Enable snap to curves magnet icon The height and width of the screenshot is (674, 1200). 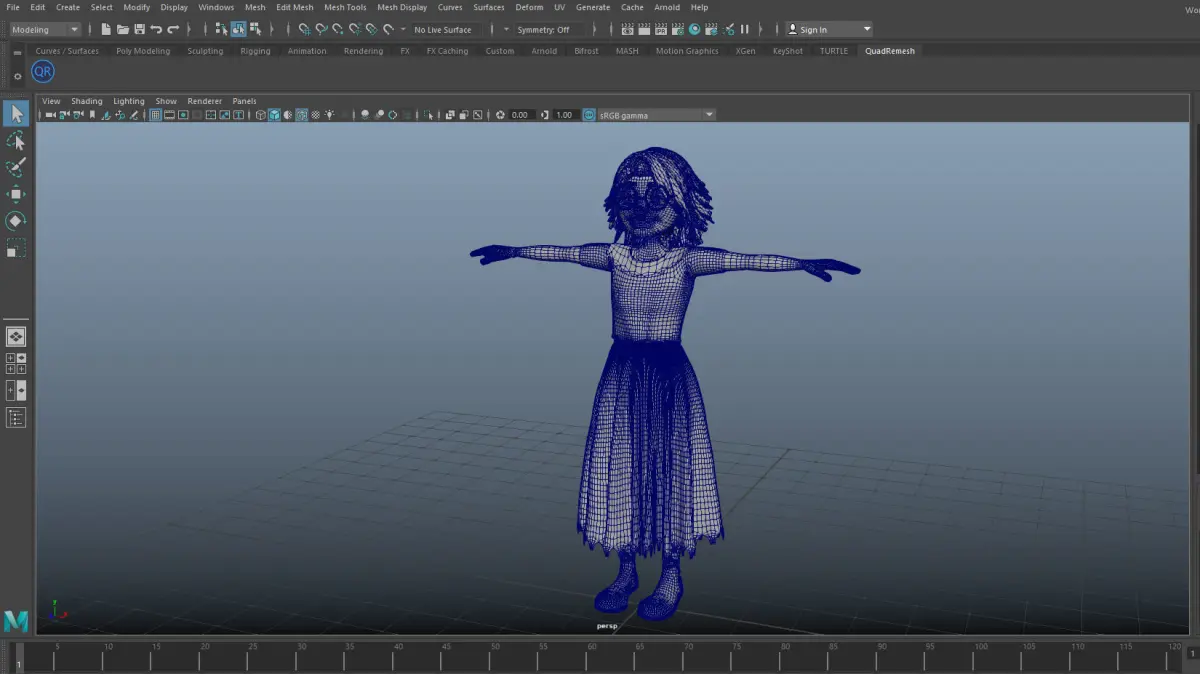(x=321, y=29)
